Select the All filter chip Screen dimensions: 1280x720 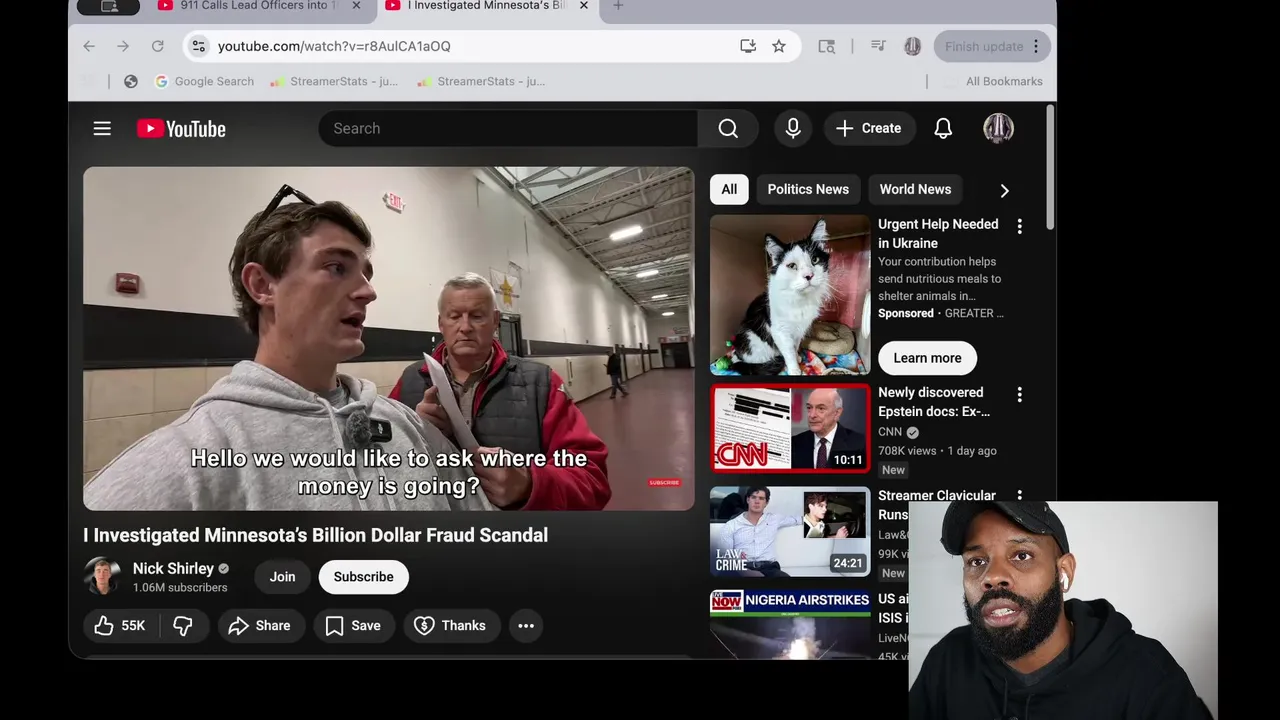pos(729,189)
